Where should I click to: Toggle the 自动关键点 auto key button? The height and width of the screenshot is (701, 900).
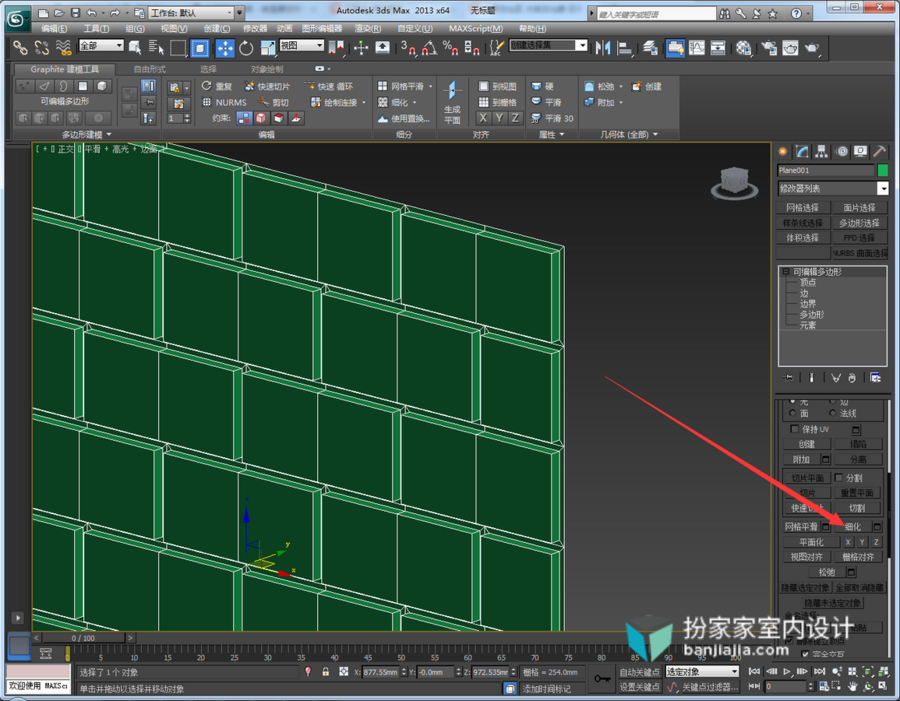(x=639, y=671)
